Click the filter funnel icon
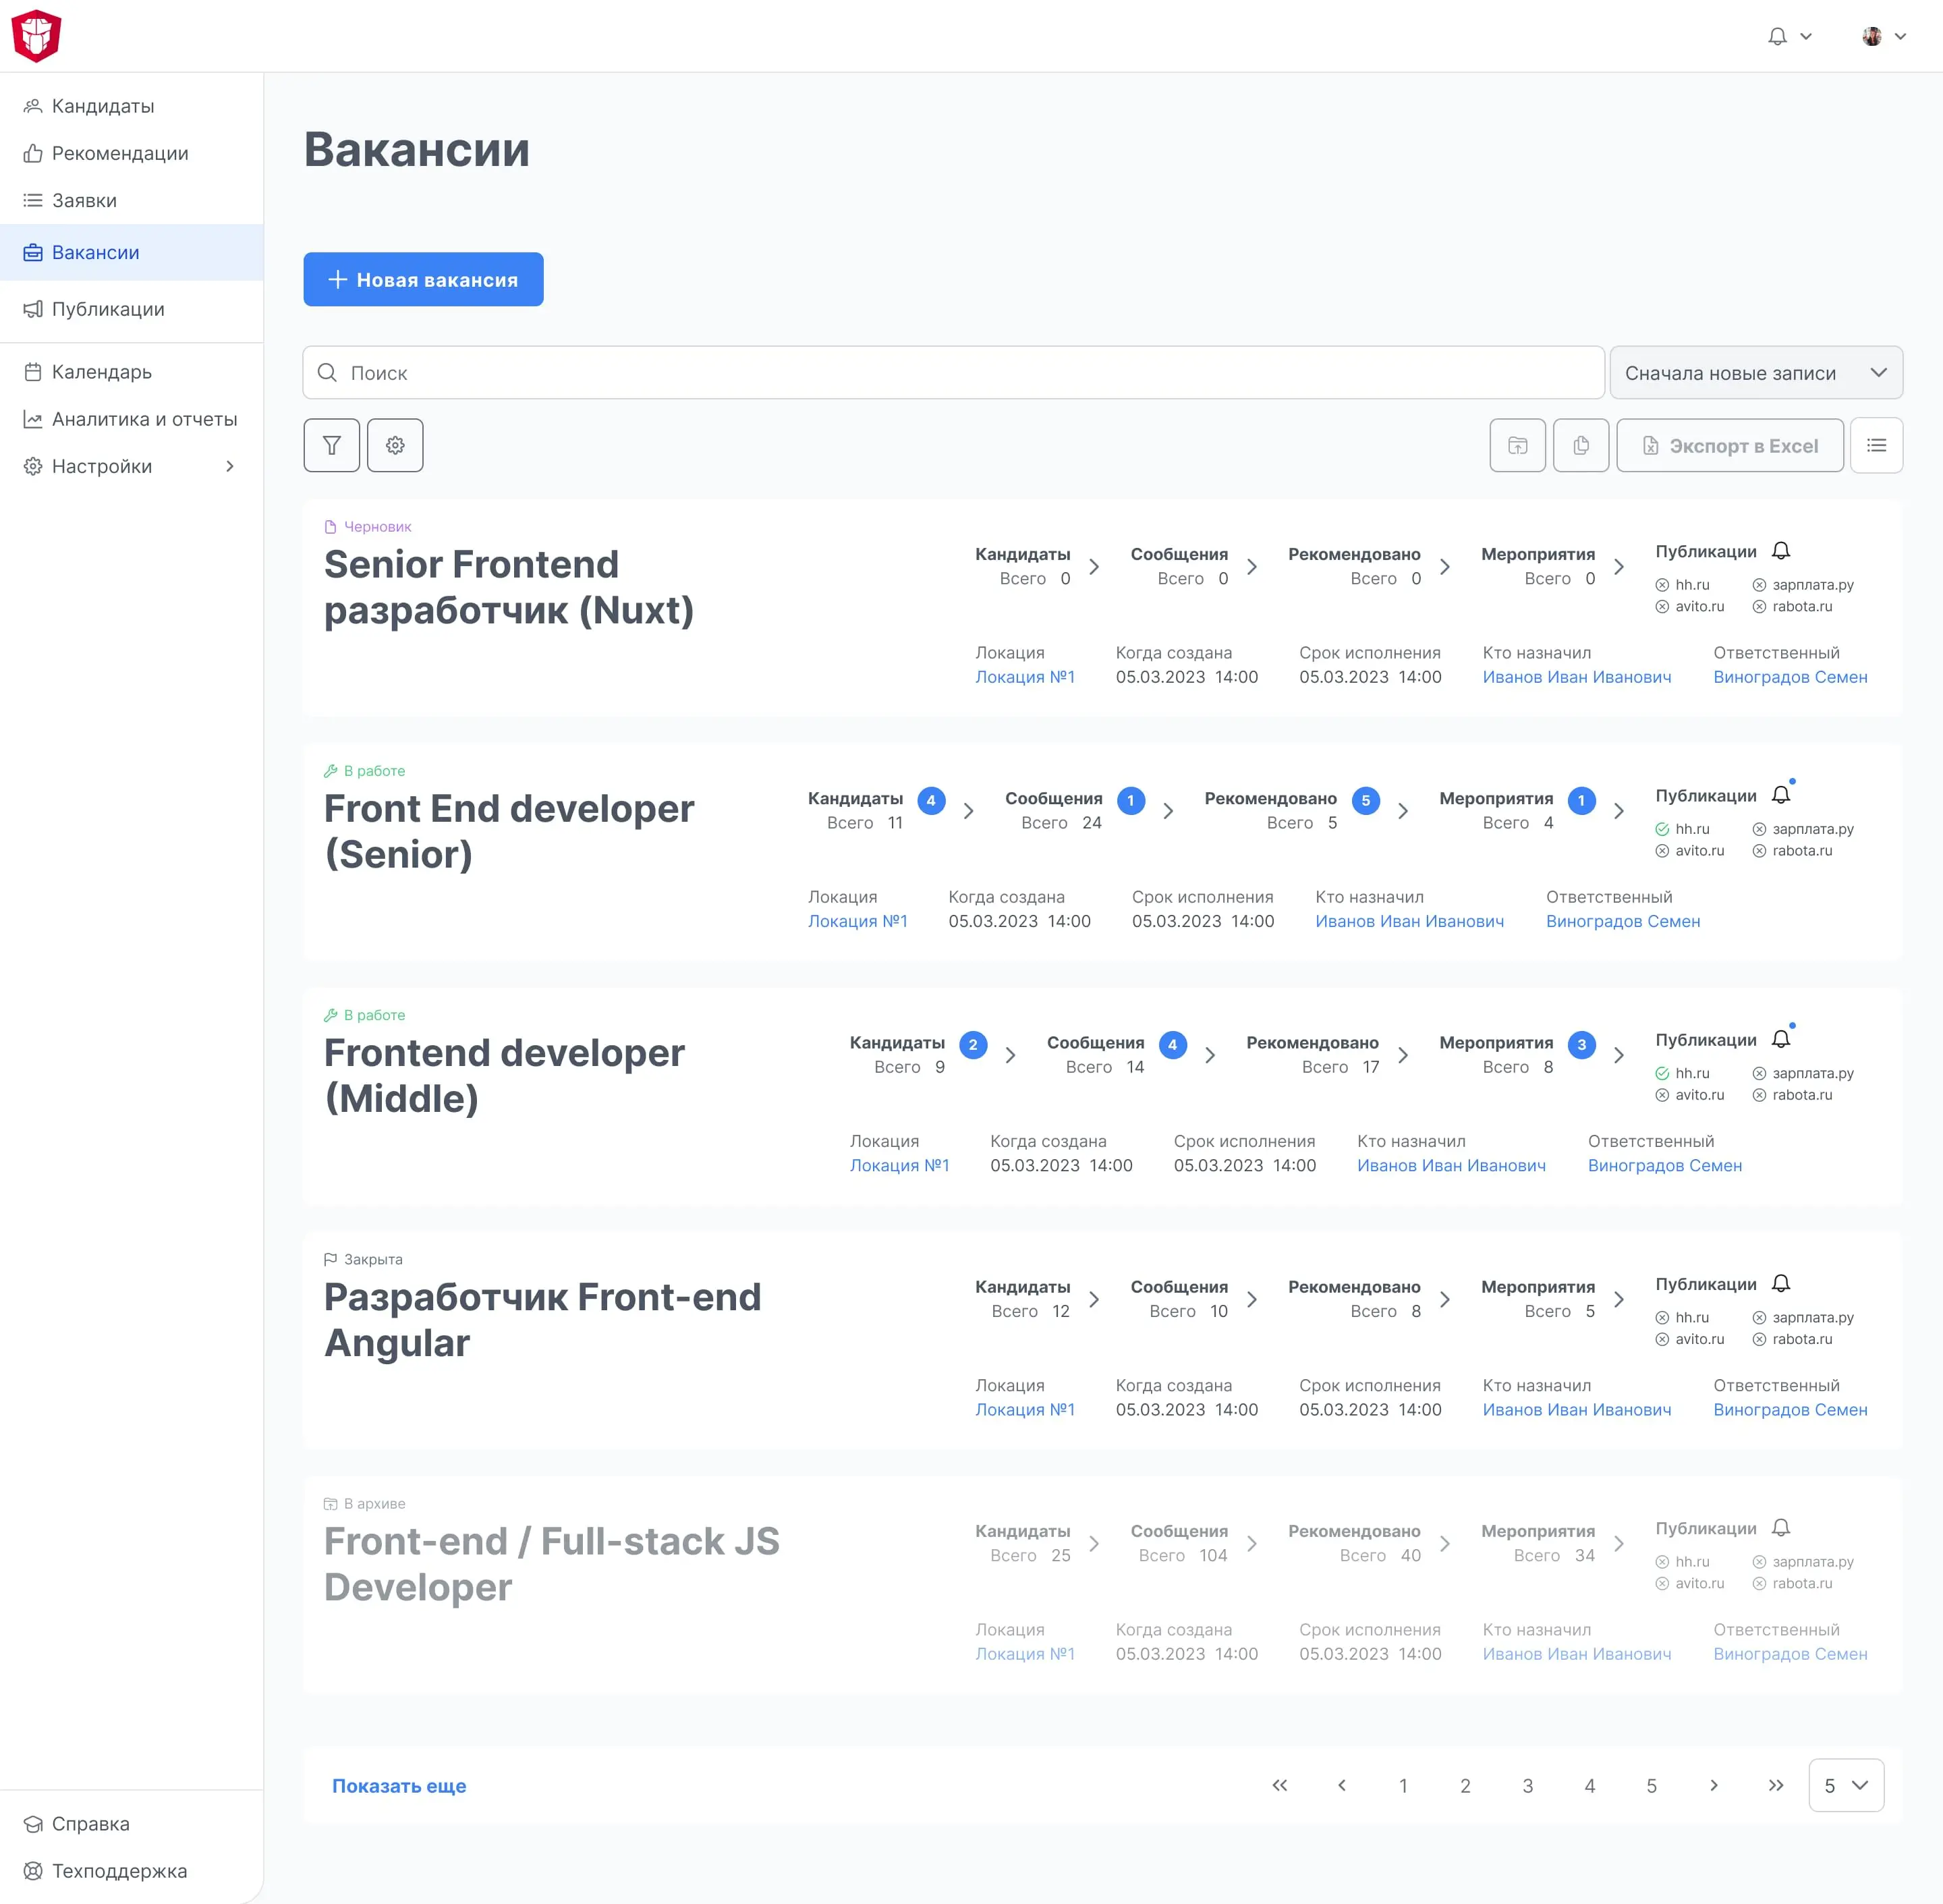The height and width of the screenshot is (1904, 1943). [x=331, y=445]
